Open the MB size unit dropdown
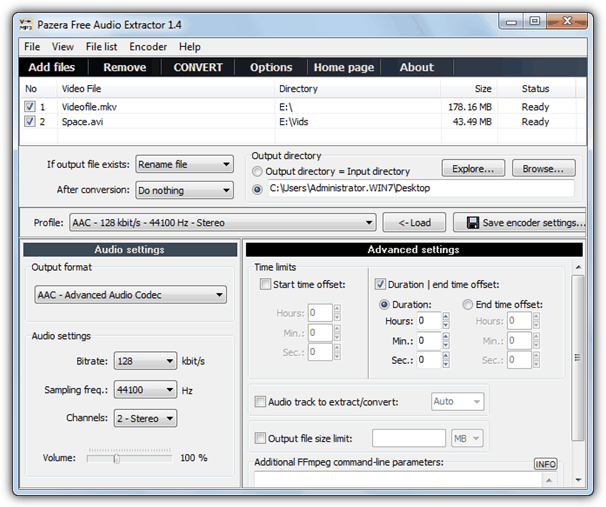606x507 pixels. (x=467, y=438)
